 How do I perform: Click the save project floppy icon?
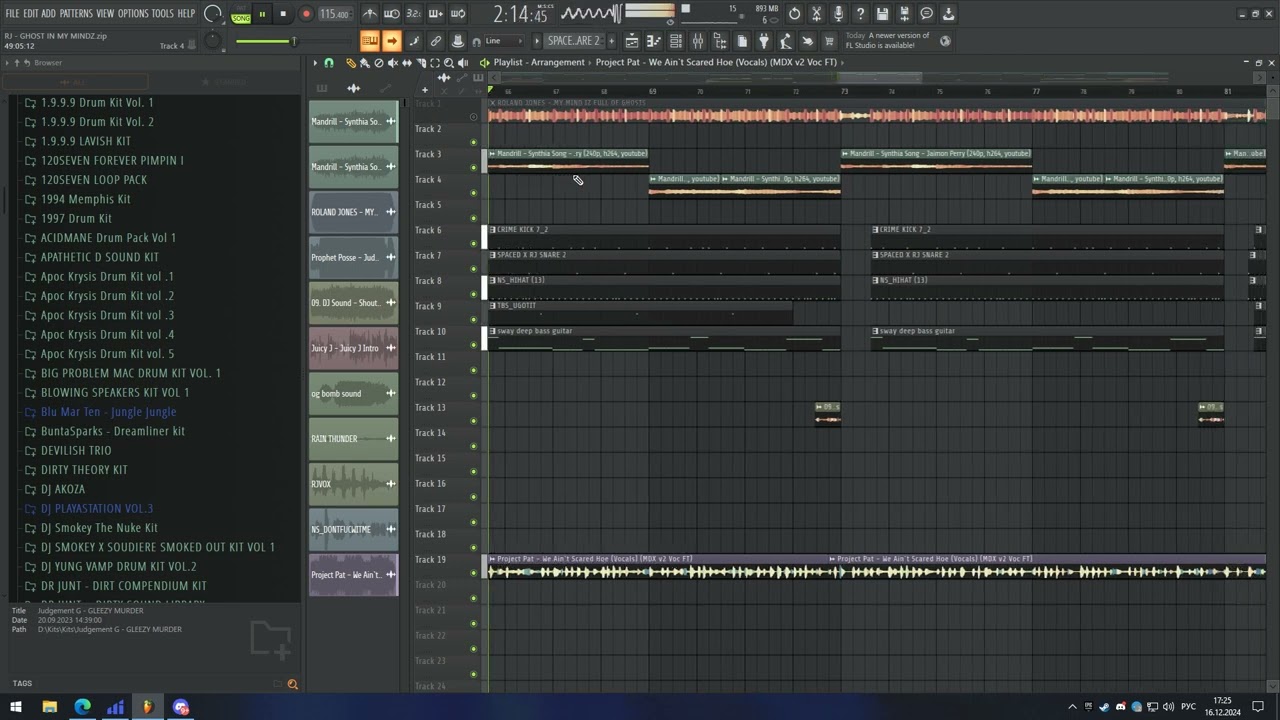(882, 14)
